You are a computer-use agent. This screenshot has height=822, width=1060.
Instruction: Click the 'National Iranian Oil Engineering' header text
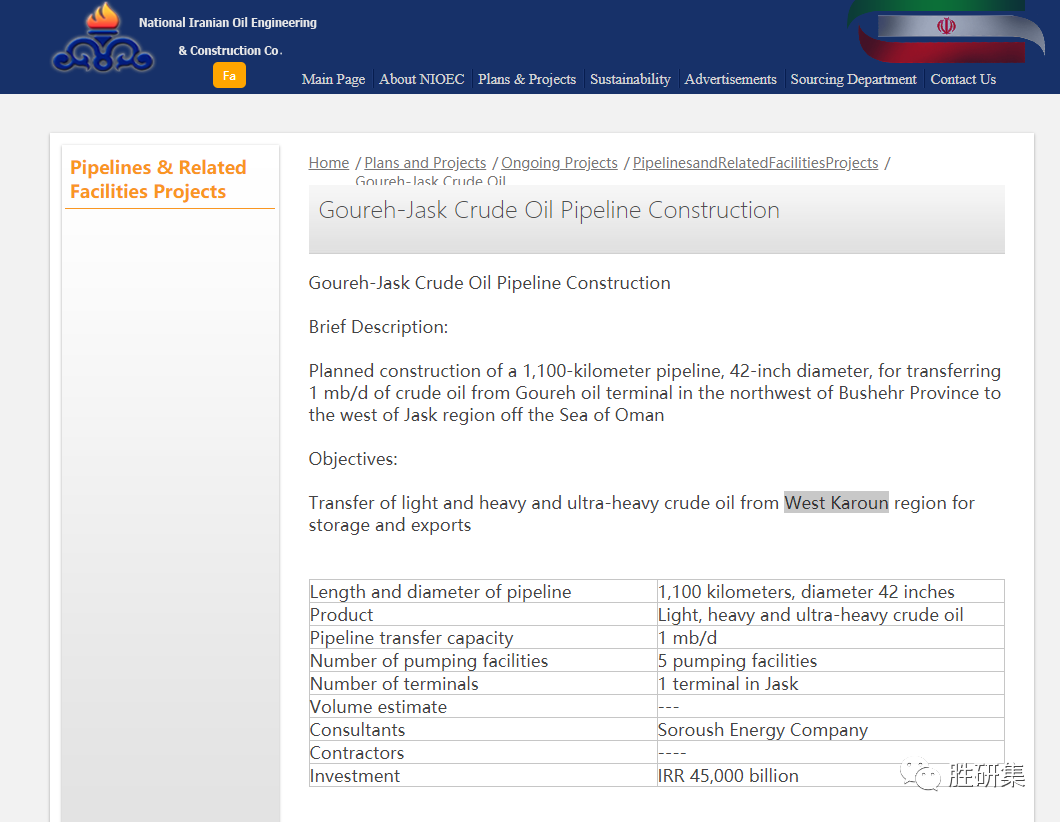(228, 22)
